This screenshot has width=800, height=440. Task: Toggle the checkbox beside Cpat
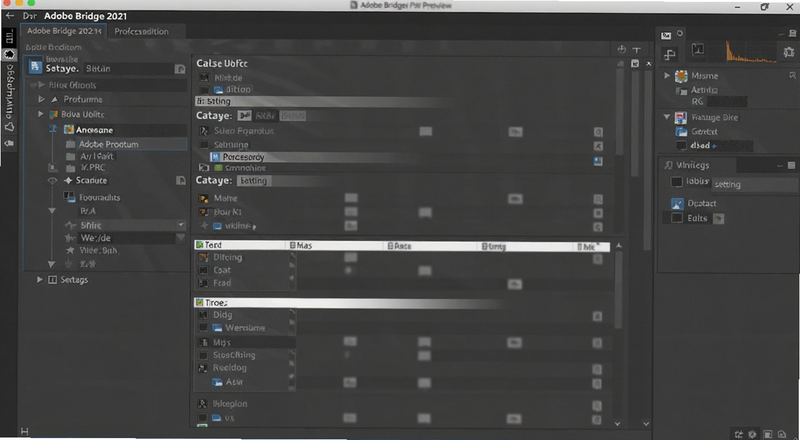coord(204,270)
